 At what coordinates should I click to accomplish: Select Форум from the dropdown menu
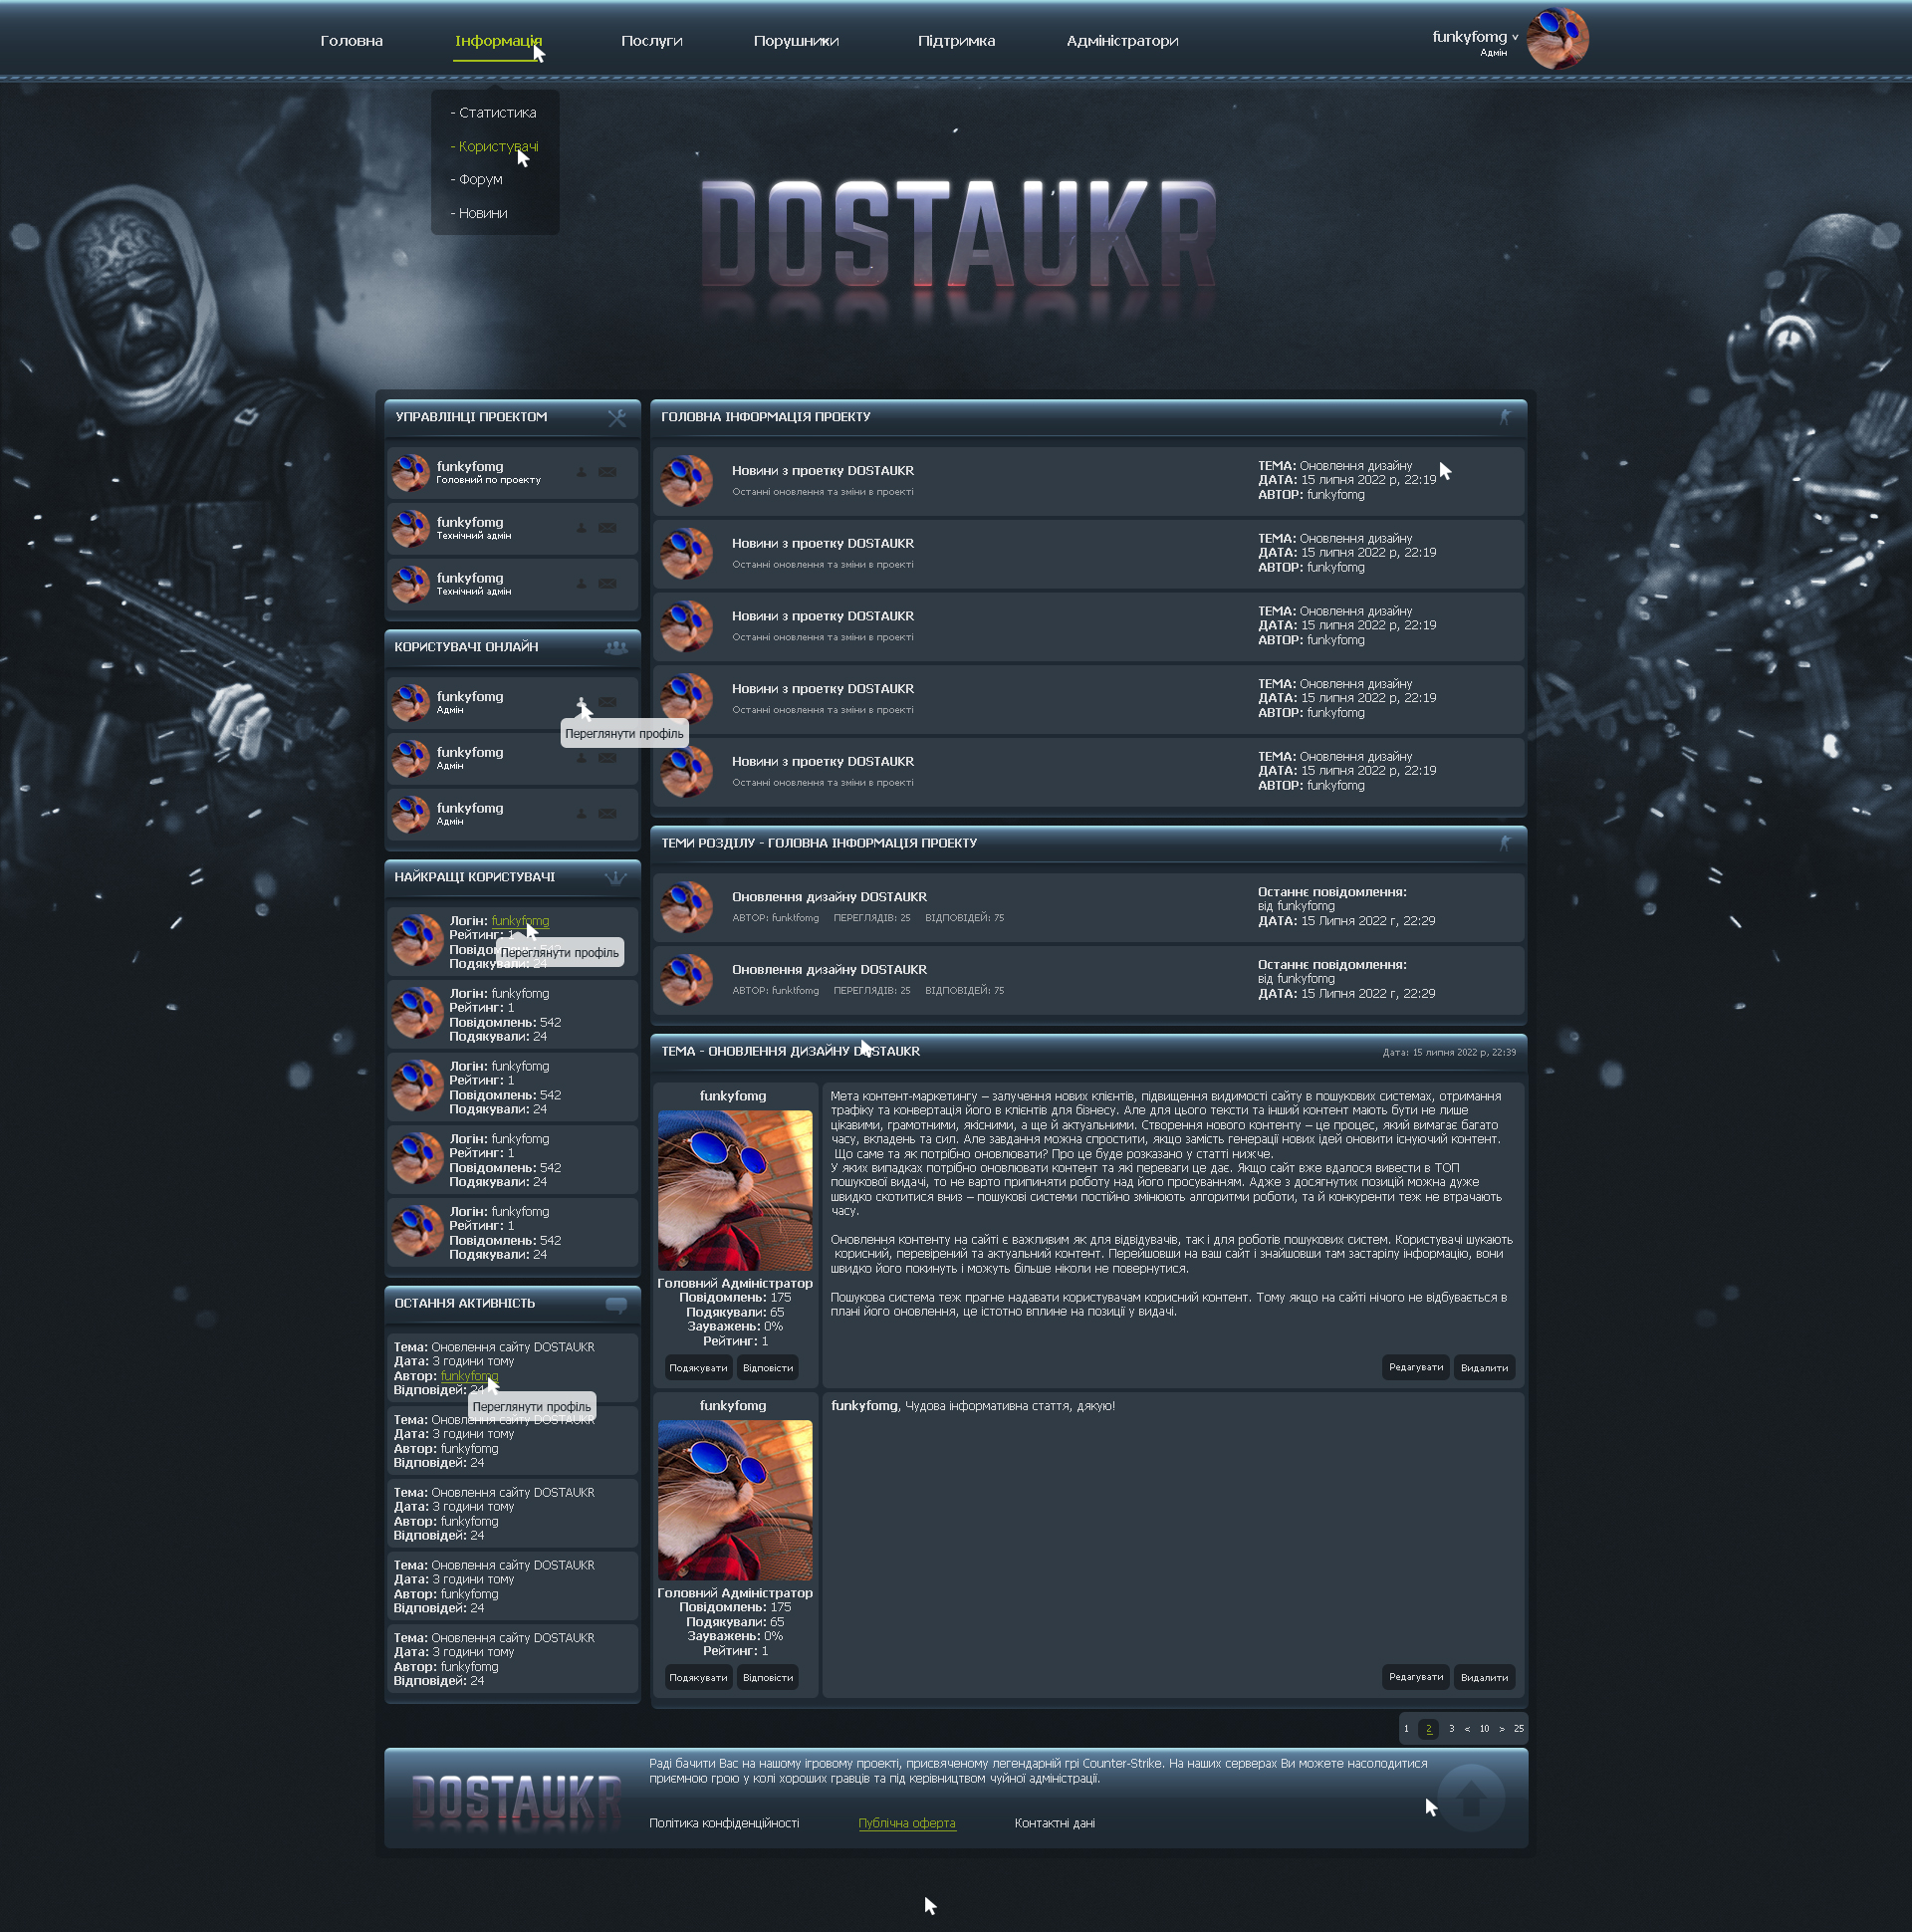(x=477, y=180)
